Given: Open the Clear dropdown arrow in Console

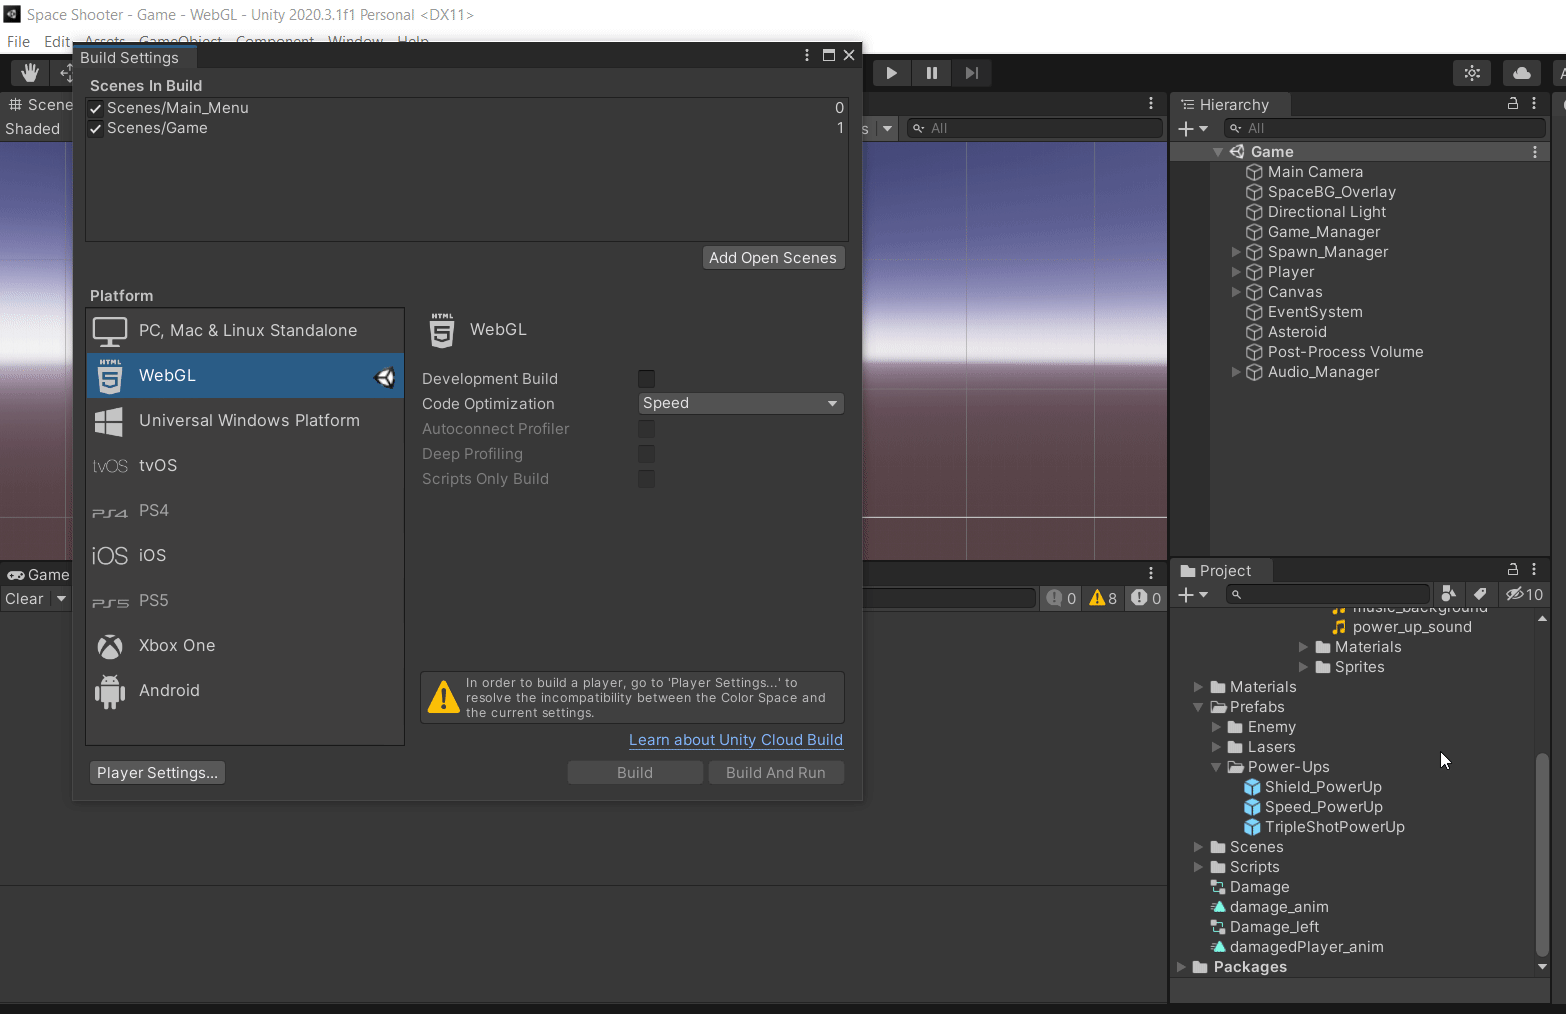Looking at the screenshot, I should 61,599.
